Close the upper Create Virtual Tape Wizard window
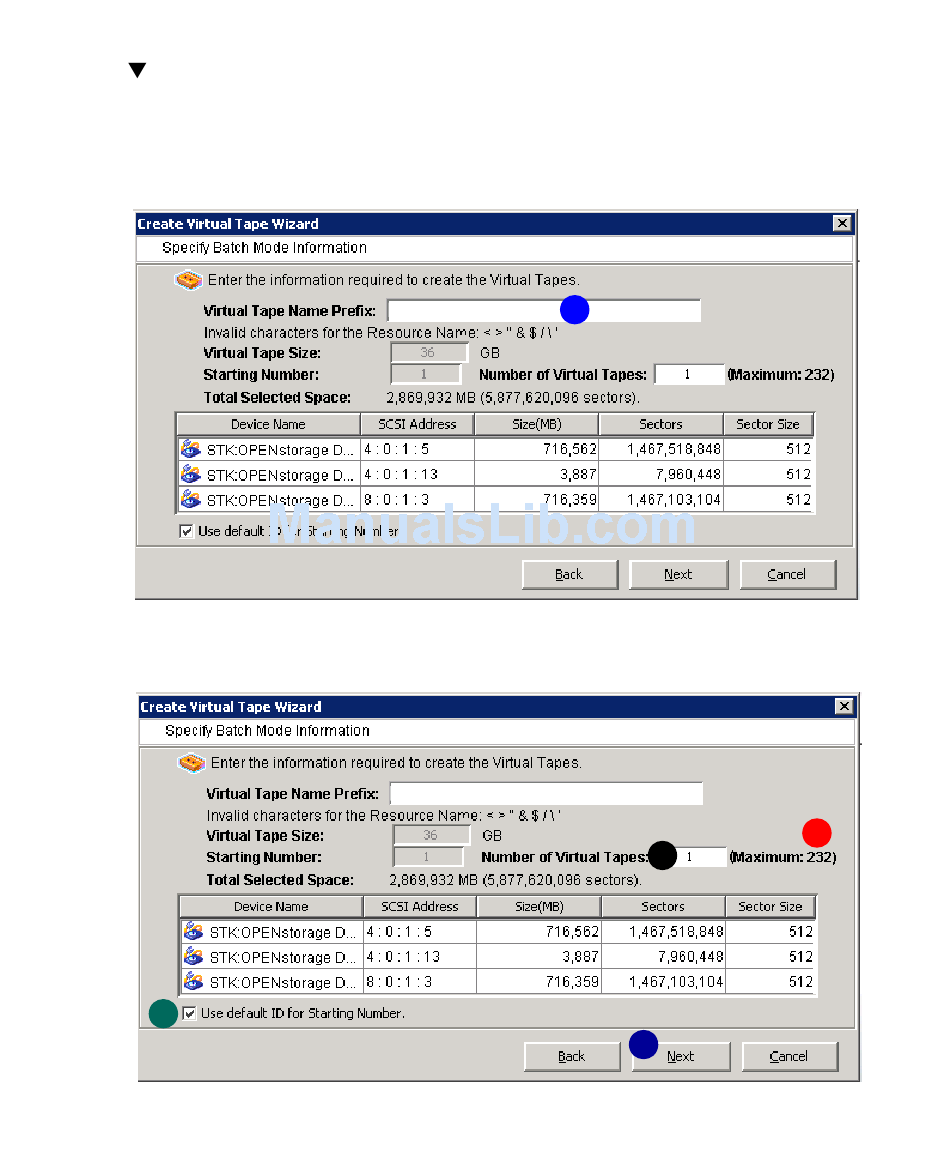This screenshot has height=1157, width=950. tap(842, 224)
